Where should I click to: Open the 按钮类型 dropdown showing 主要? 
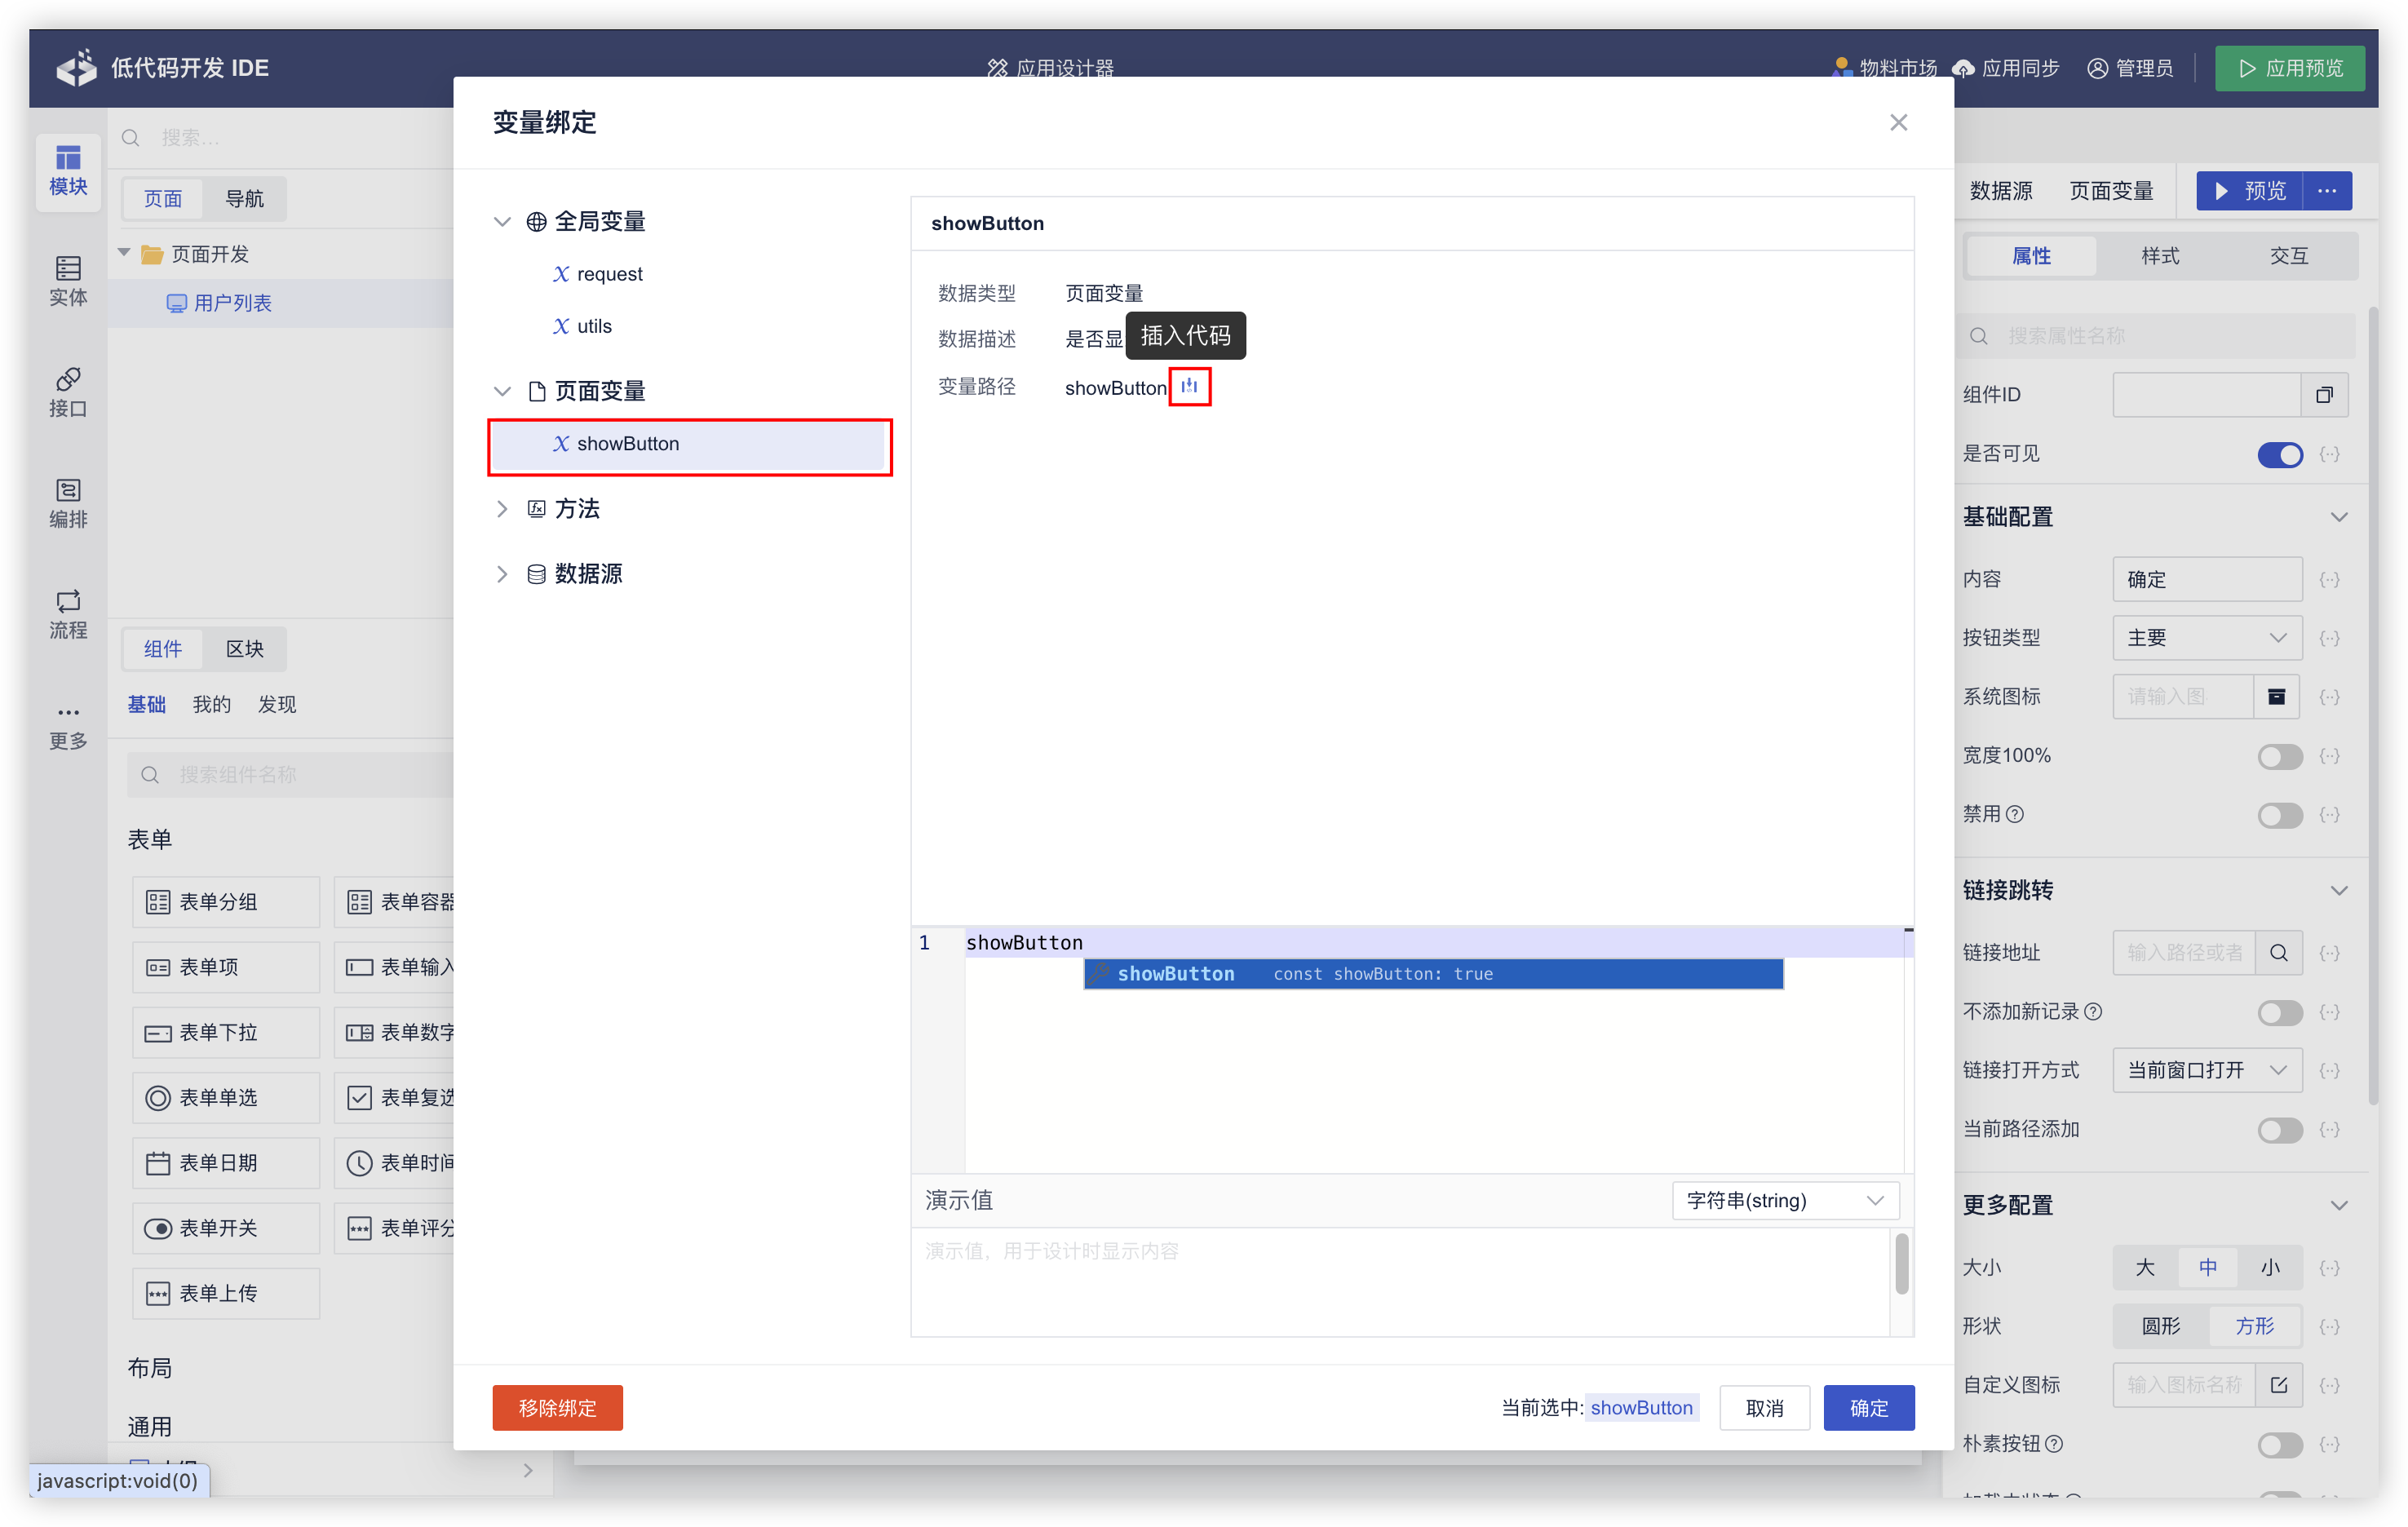point(2207,637)
